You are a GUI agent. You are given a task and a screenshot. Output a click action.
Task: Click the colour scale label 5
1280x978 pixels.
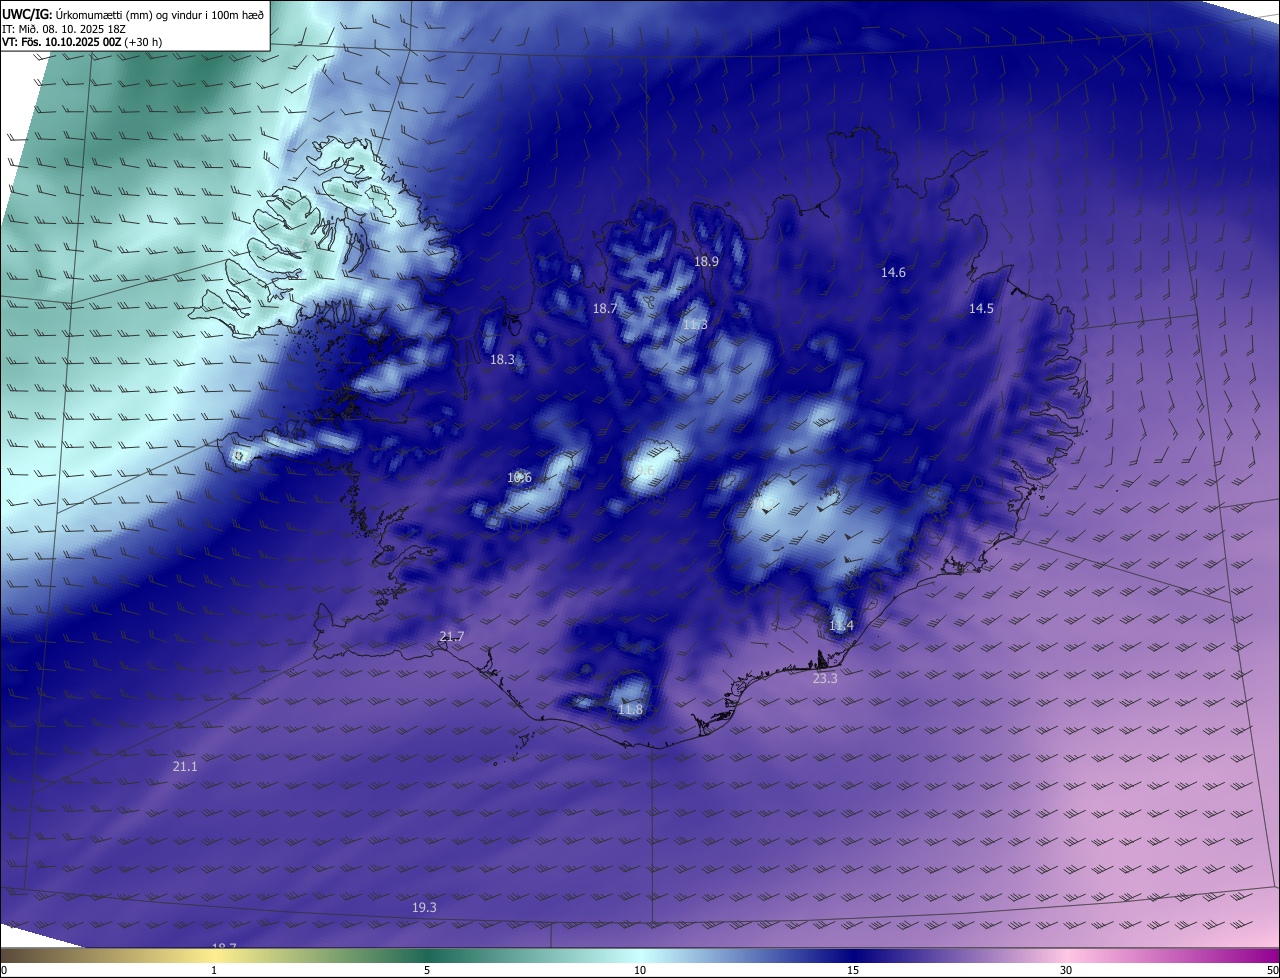coord(427,970)
